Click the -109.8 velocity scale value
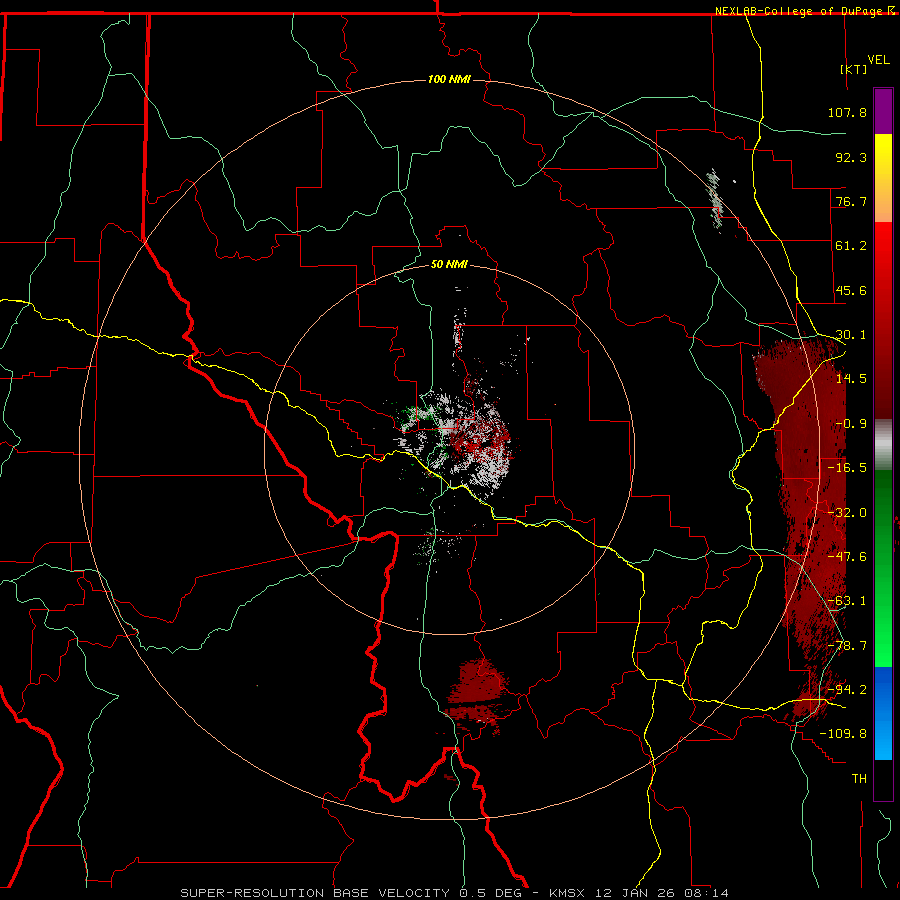The width and height of the screenshot is (900, 900). pyautogui.click(x=843, y=734)
